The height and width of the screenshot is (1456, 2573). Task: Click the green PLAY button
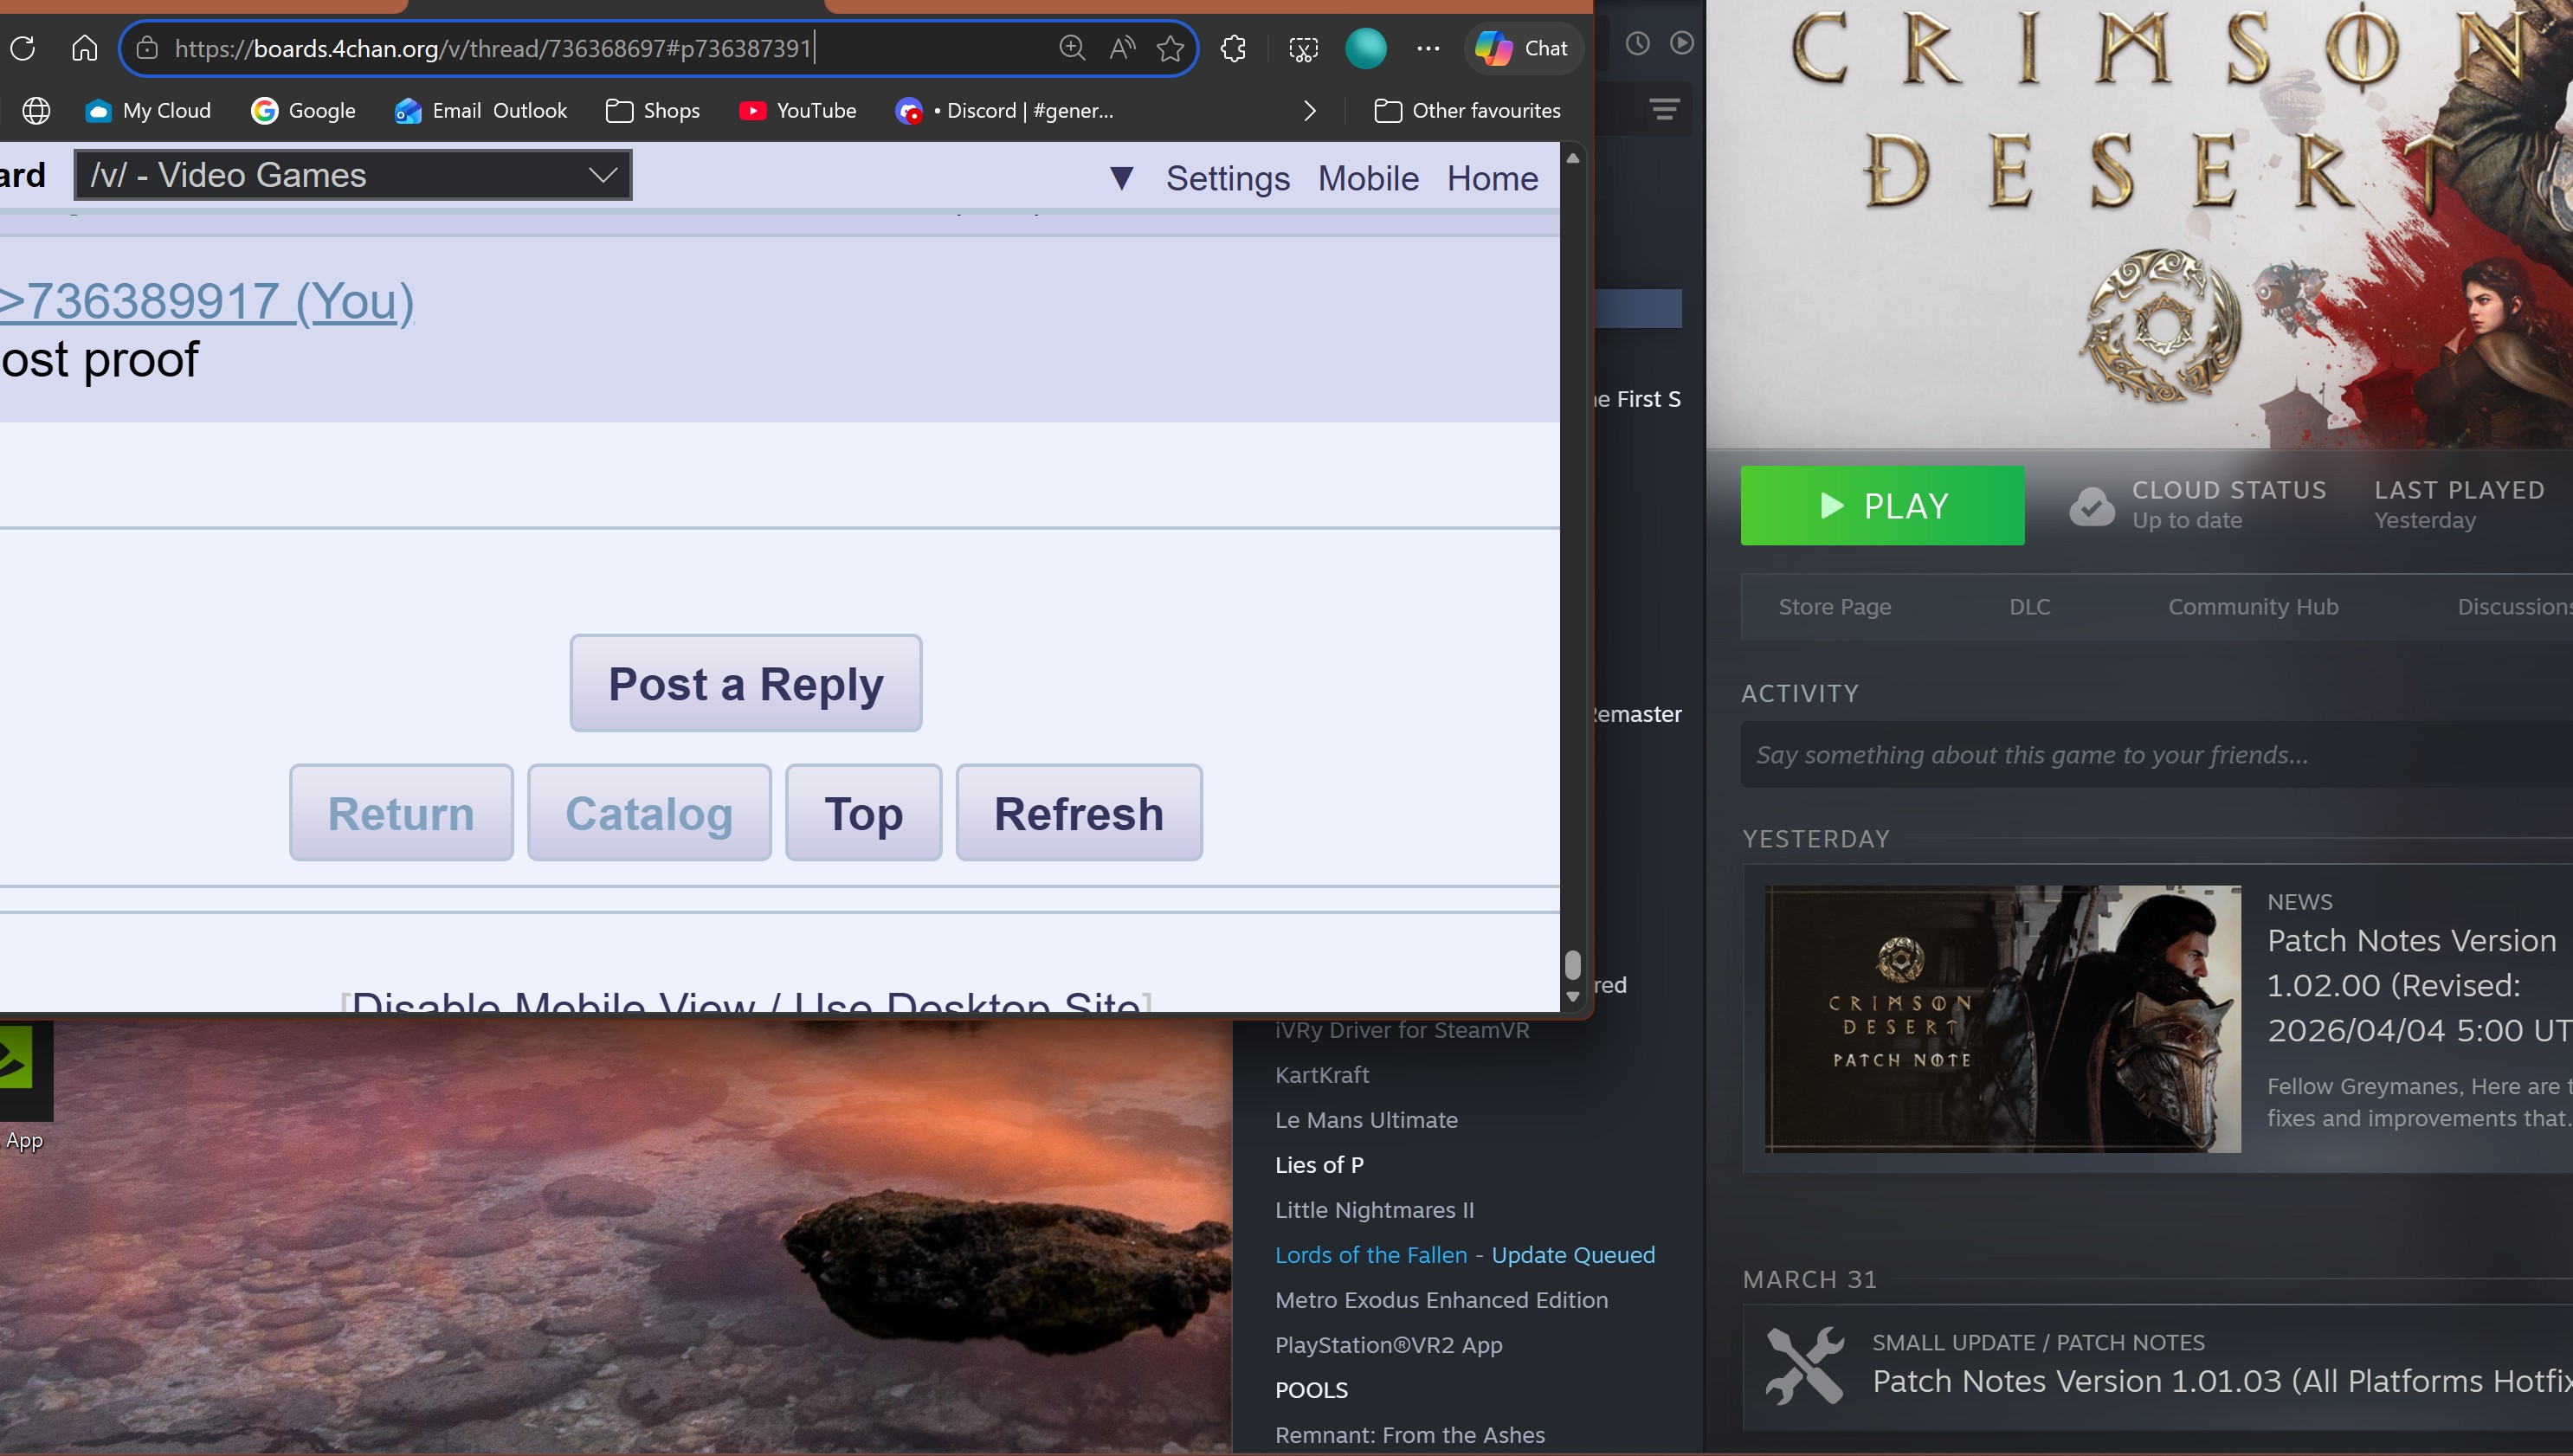click(x=1882, y=505)
